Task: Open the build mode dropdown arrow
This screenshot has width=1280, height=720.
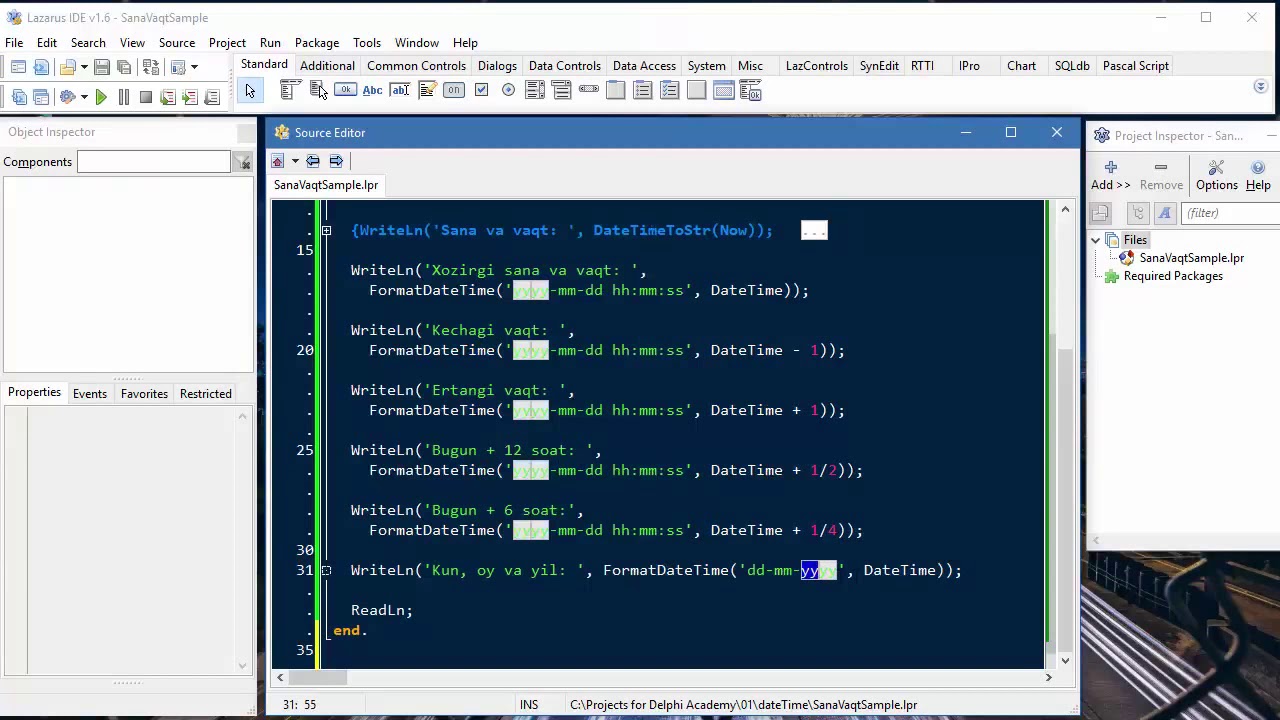Action: 84,97
